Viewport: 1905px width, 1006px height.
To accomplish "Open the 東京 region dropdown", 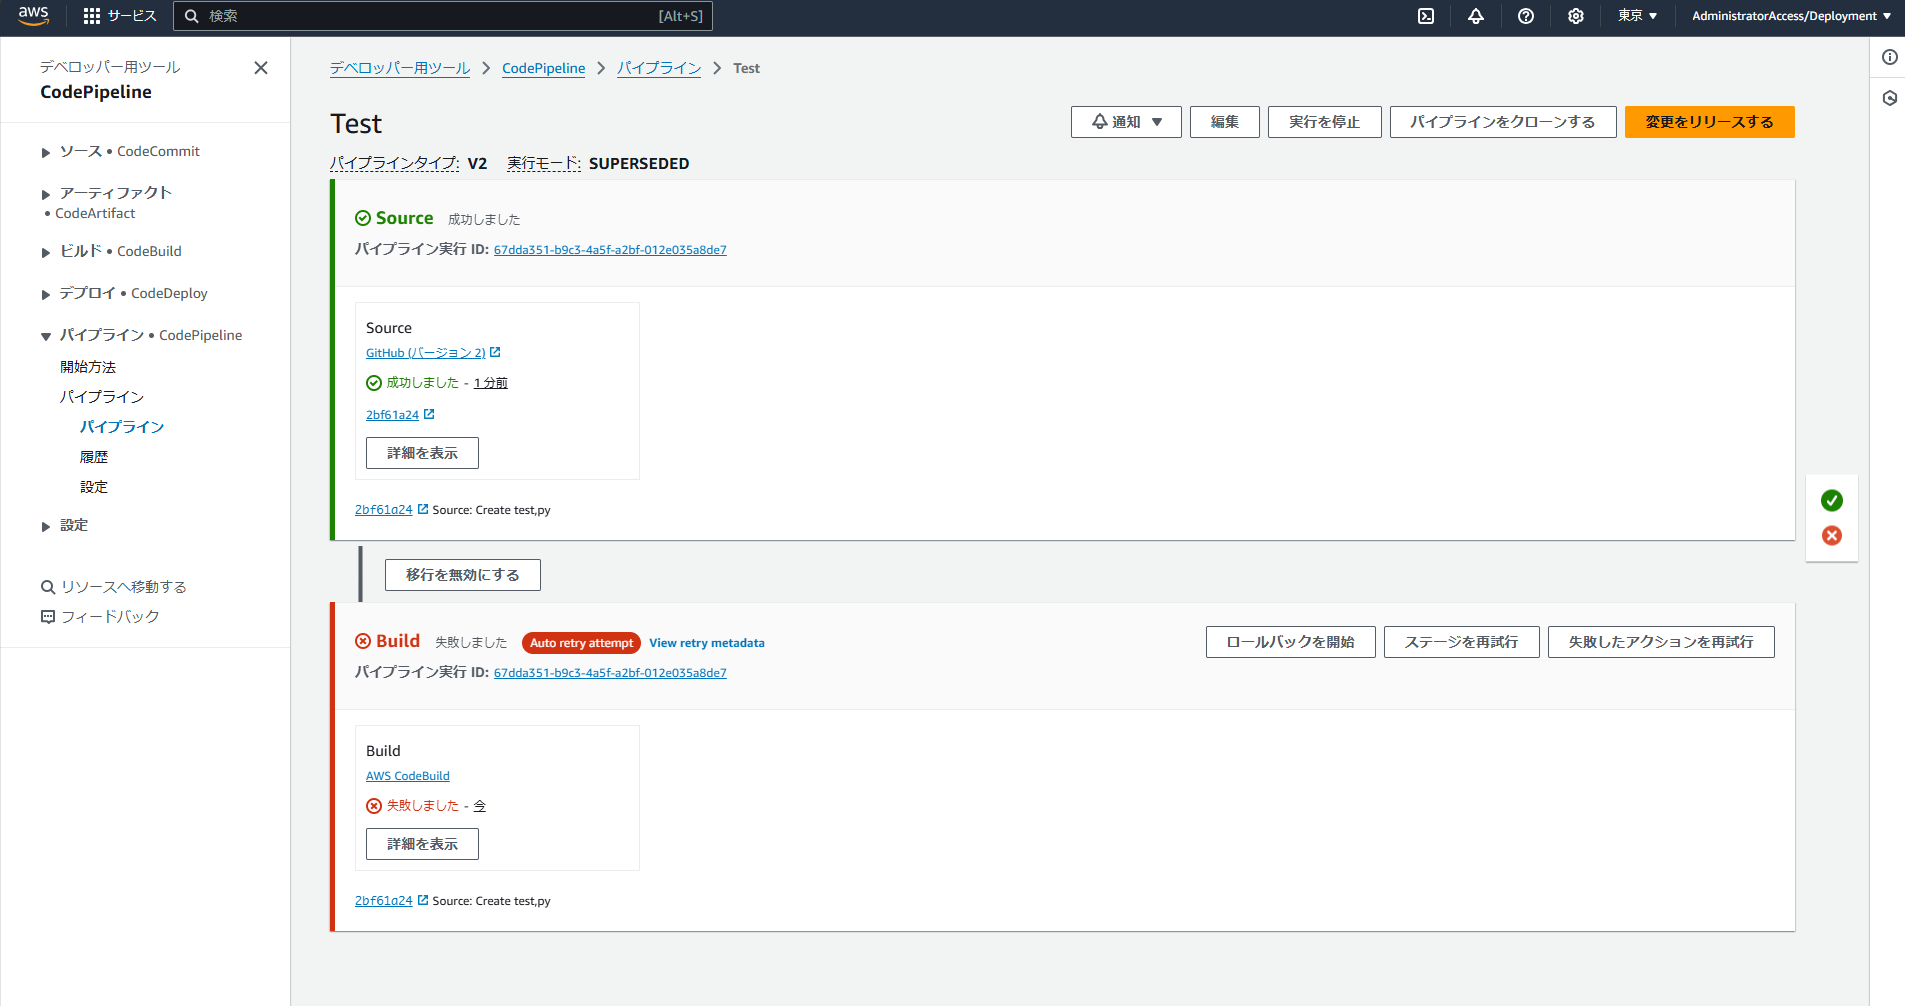I will coord(1637,16).
